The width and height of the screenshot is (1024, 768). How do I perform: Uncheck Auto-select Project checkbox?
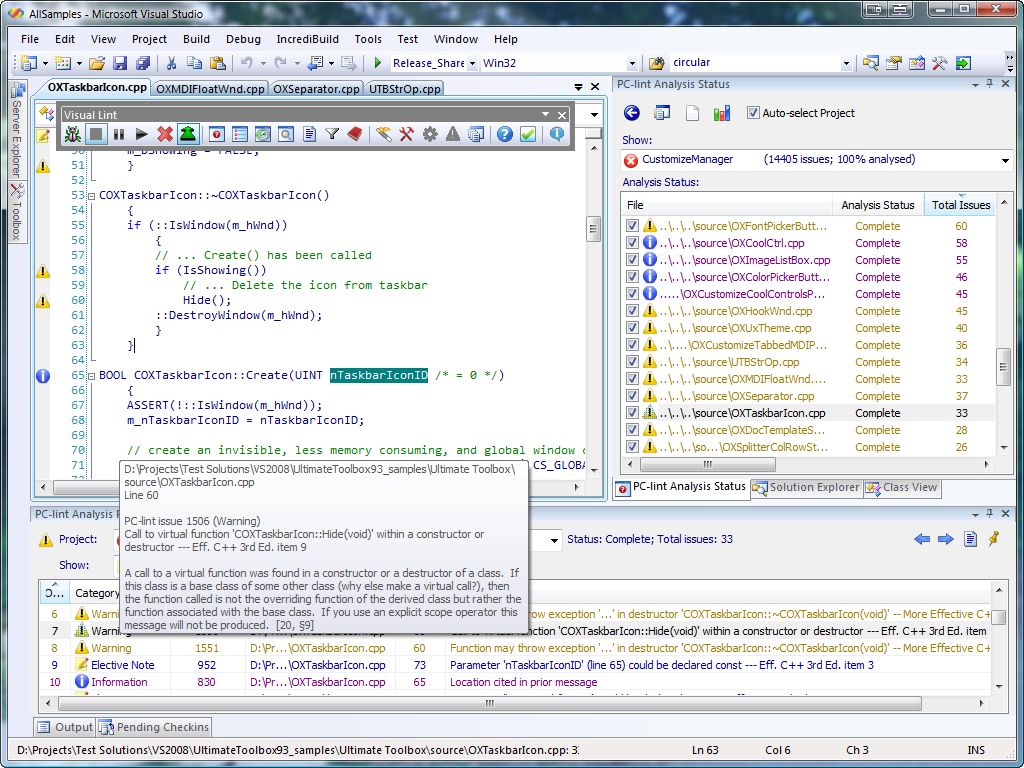point(753,113)
